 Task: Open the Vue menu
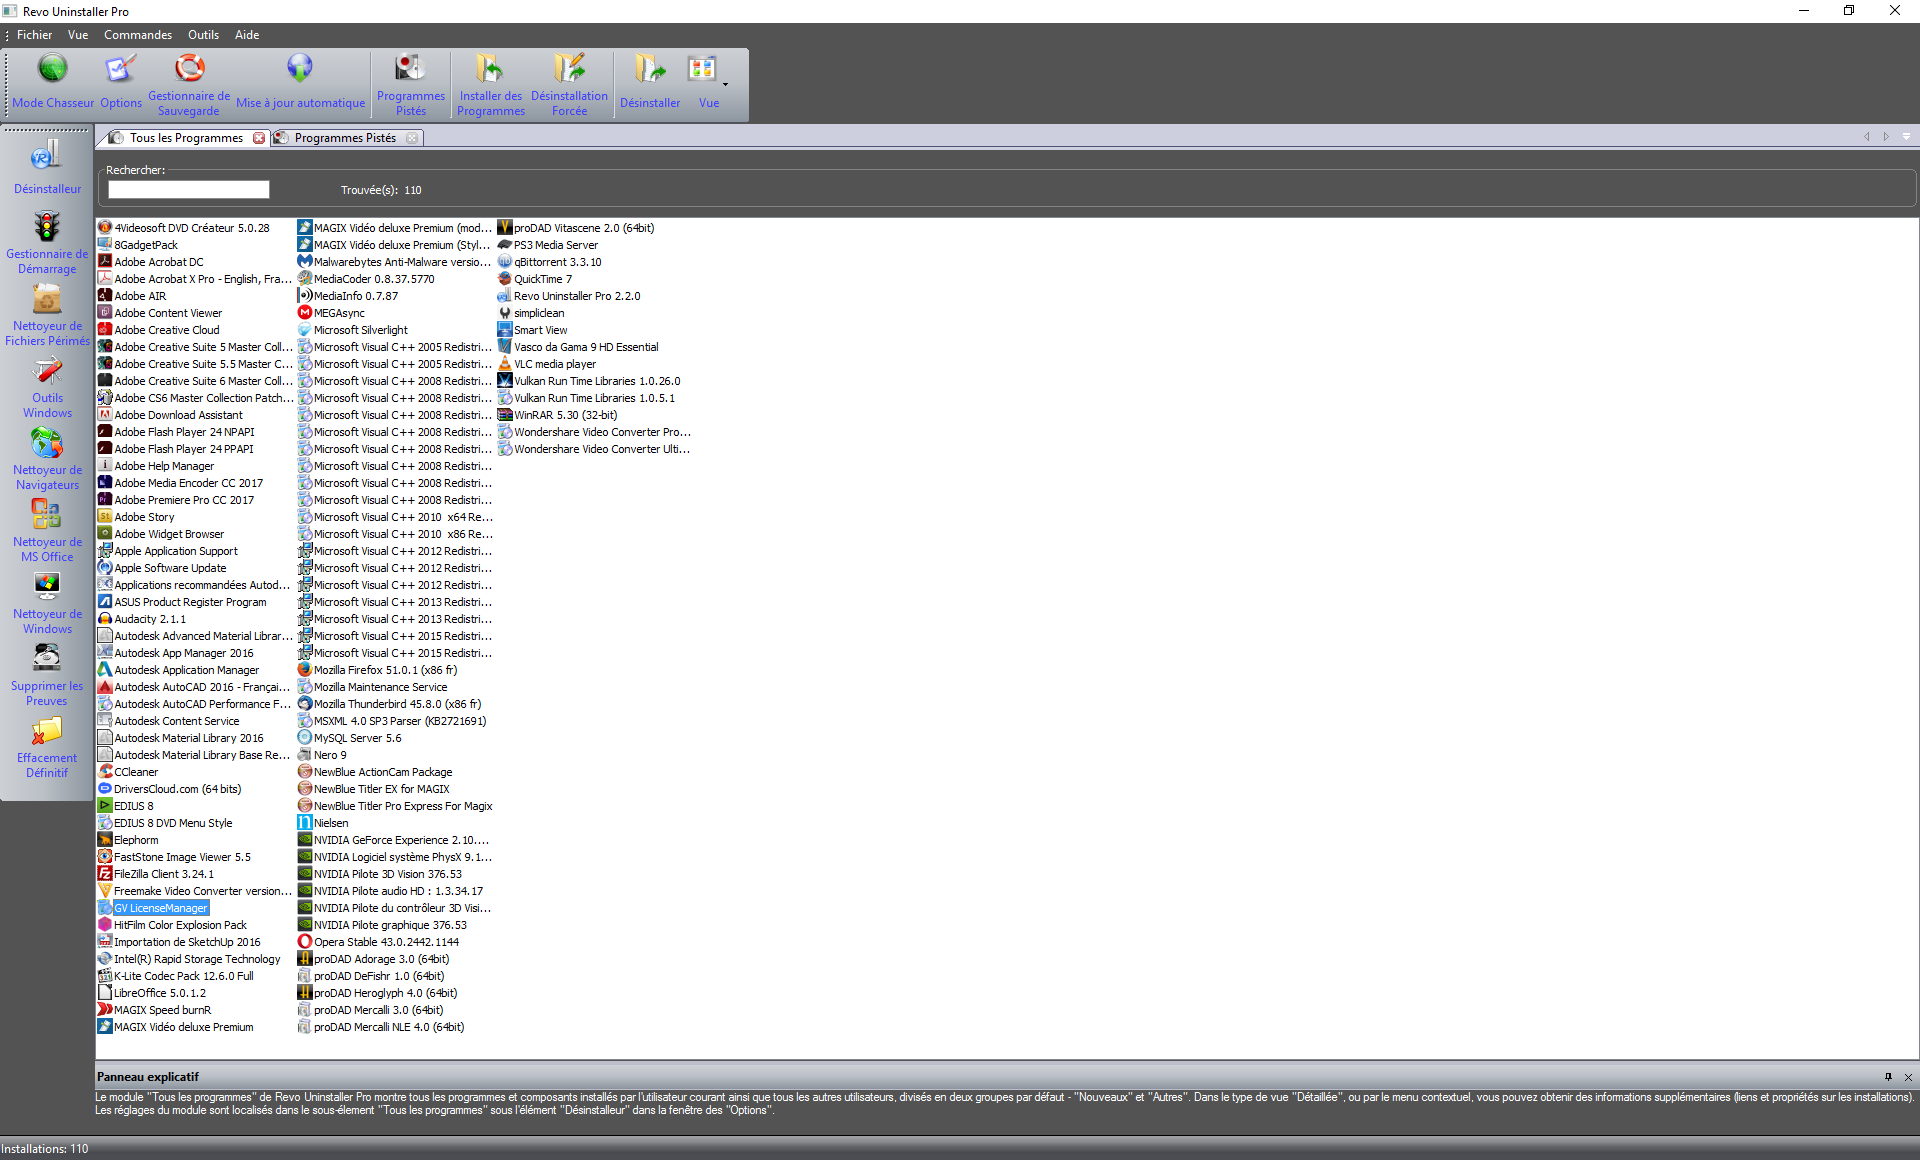point(78,35)
